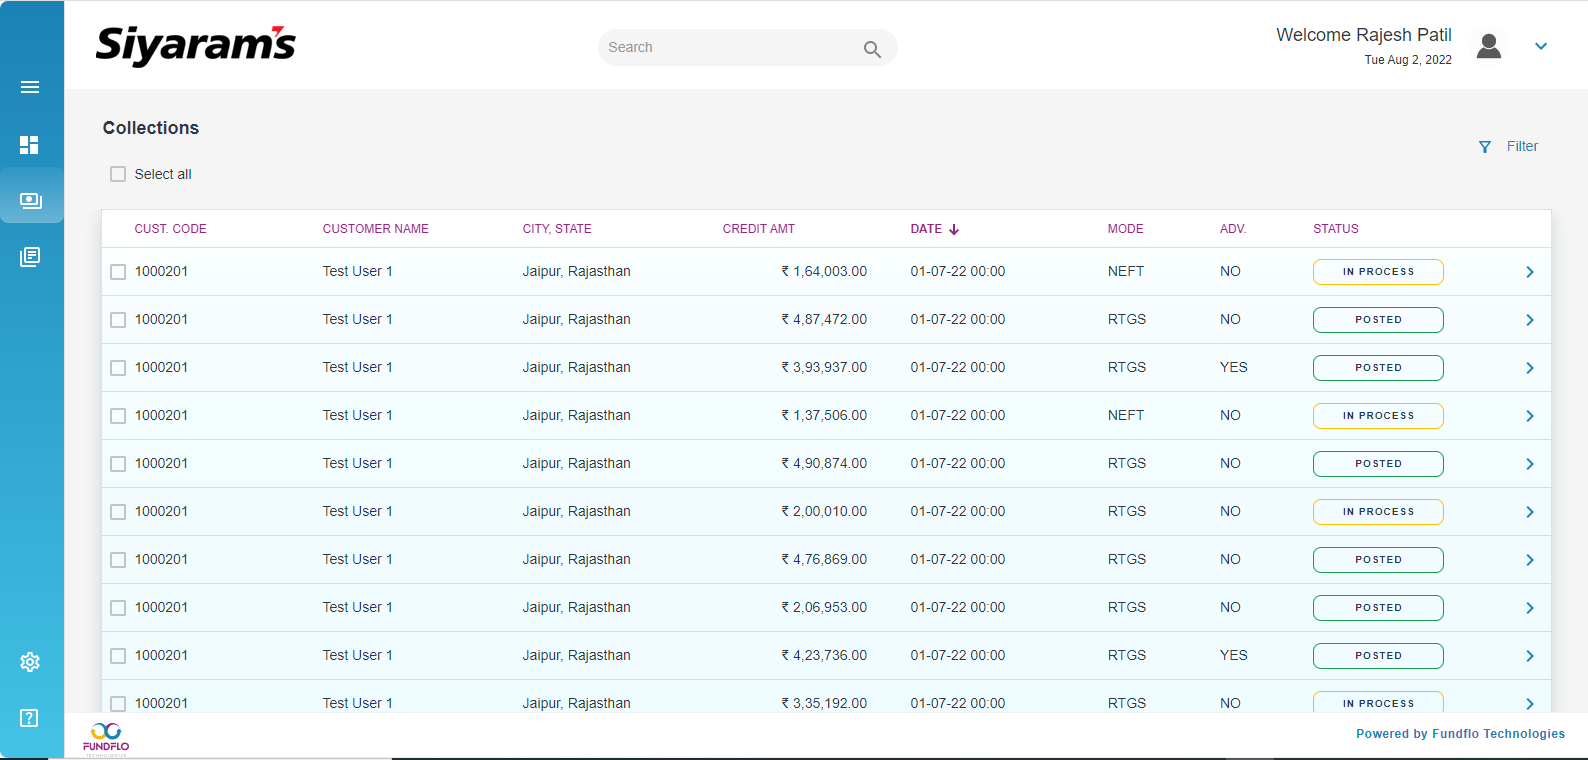Image resolution: width=1588 pixels, height=760 pixels.
Task: Check the row with ₹ 4,87,472.00
Action: click(118, 320)
